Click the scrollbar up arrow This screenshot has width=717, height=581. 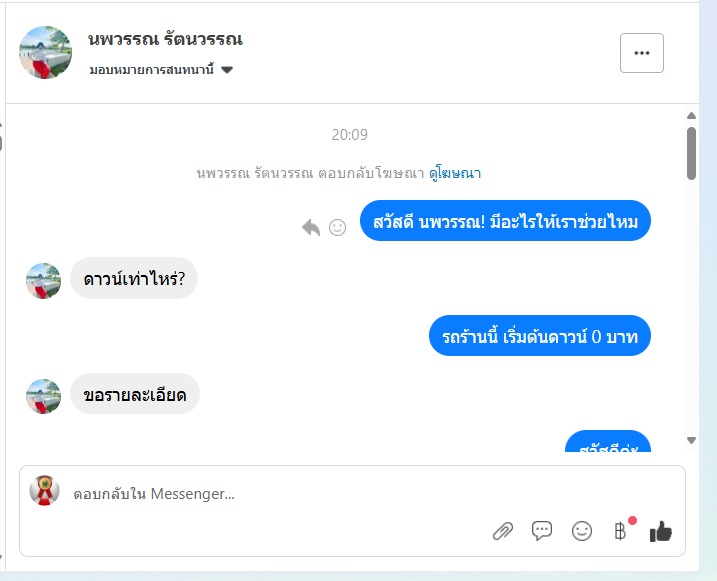(691, 116)
